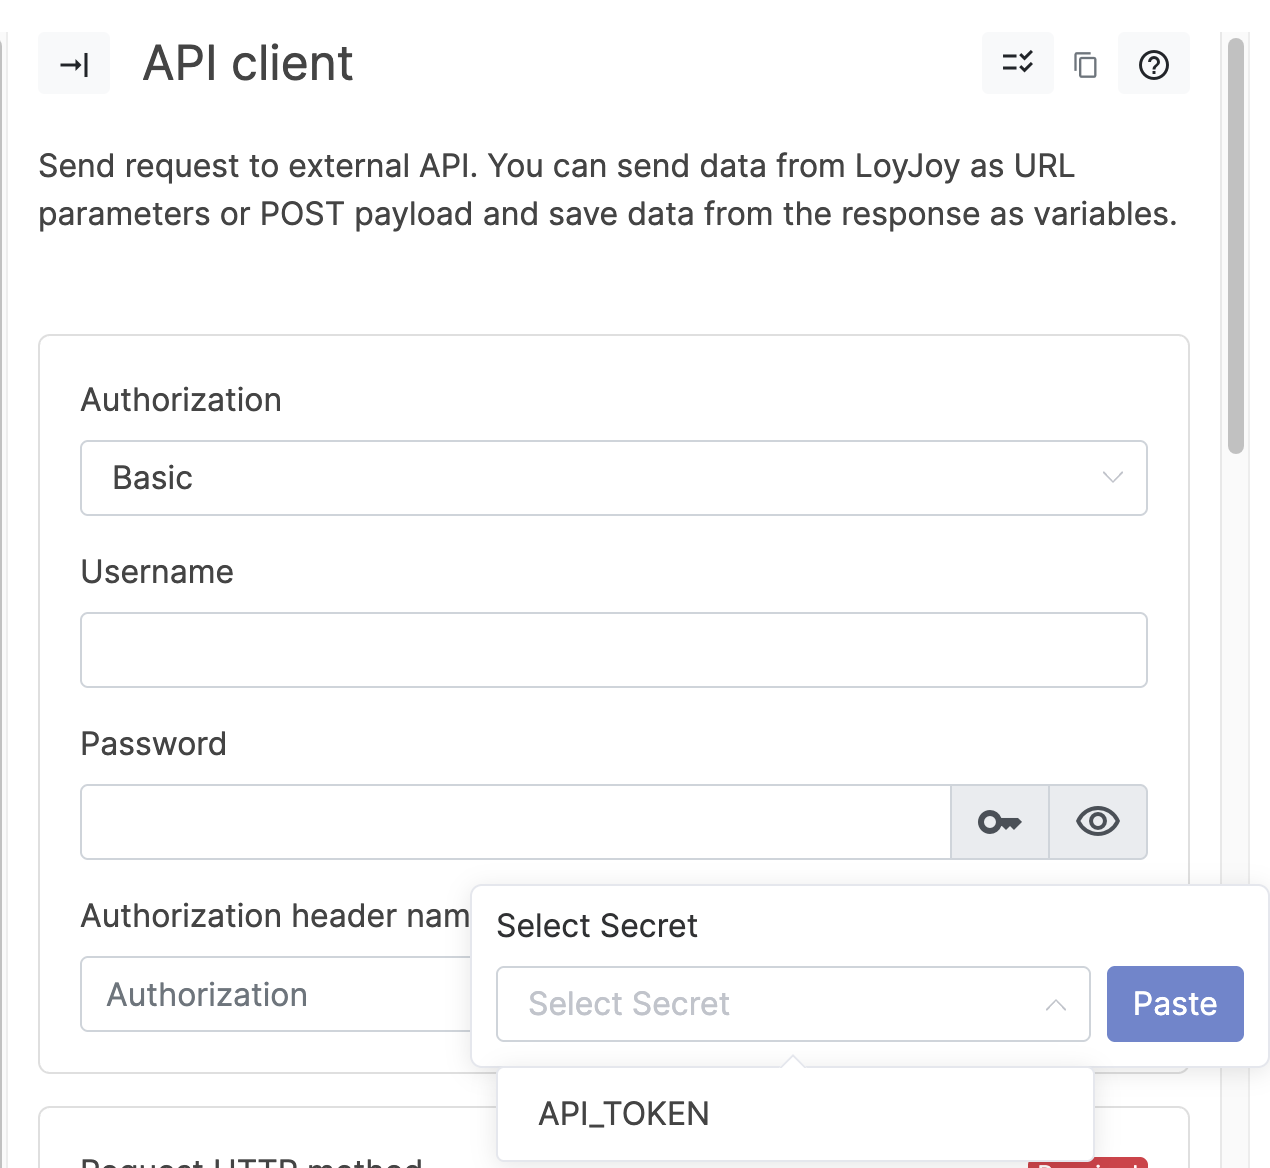Focus the Username input field
Image resolution: width=1270 pixels, height=1168 pixels.
point(612,650)
